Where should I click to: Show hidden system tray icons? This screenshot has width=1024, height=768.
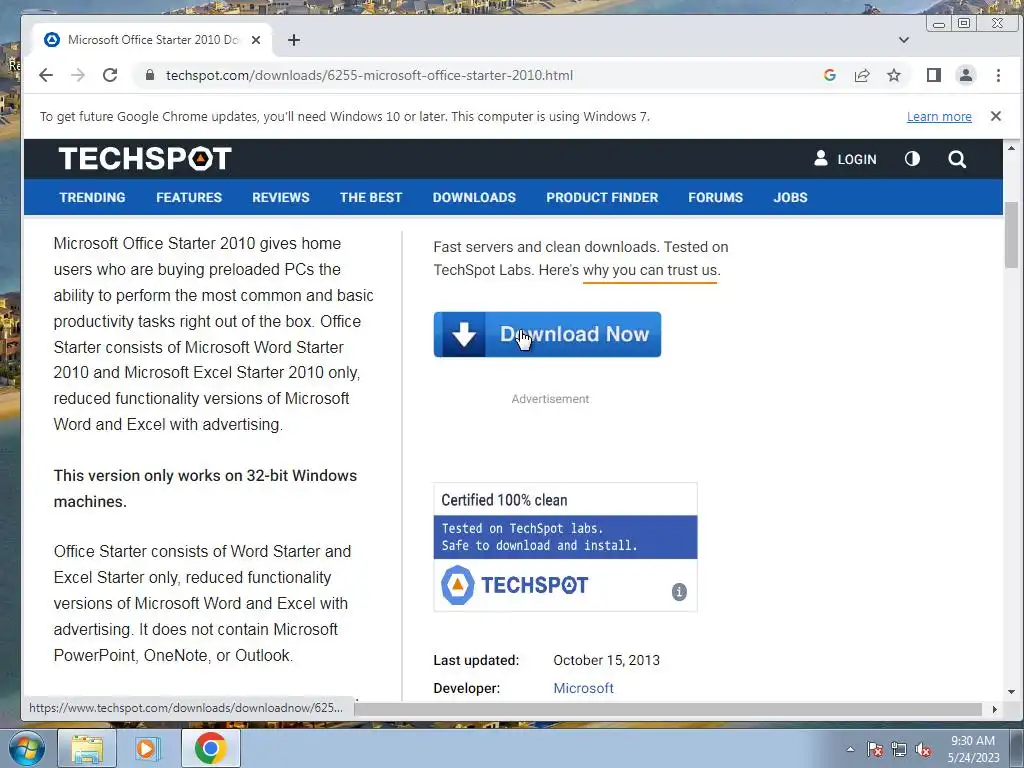pos(850,749)
